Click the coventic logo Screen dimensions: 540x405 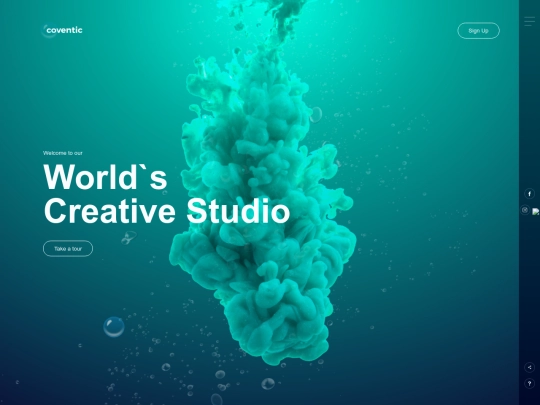62,30
